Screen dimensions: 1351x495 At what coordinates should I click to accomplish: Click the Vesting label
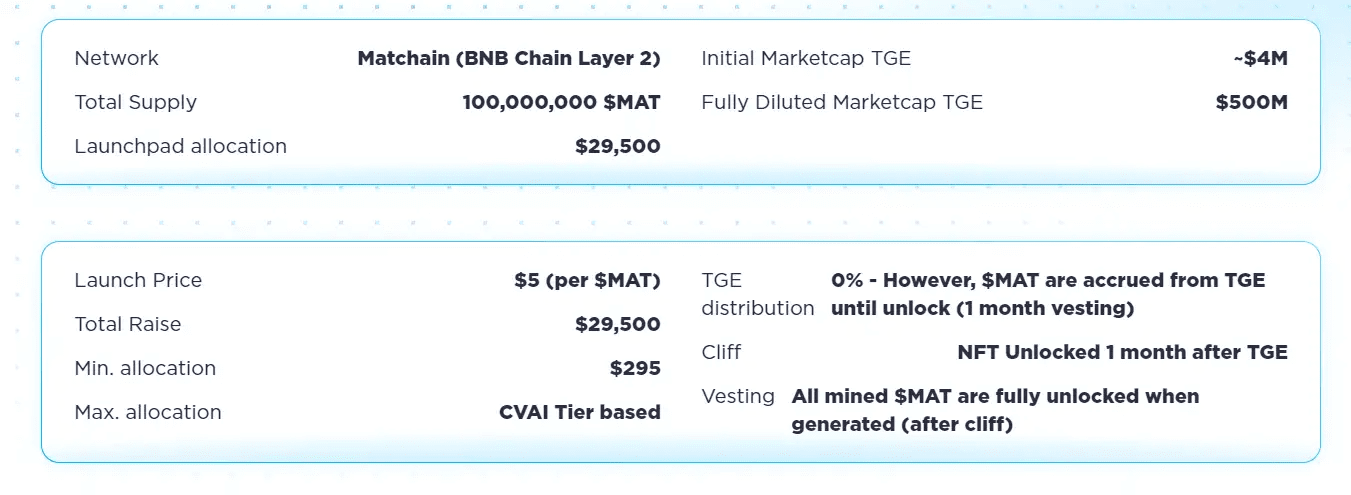click(738, 396)
